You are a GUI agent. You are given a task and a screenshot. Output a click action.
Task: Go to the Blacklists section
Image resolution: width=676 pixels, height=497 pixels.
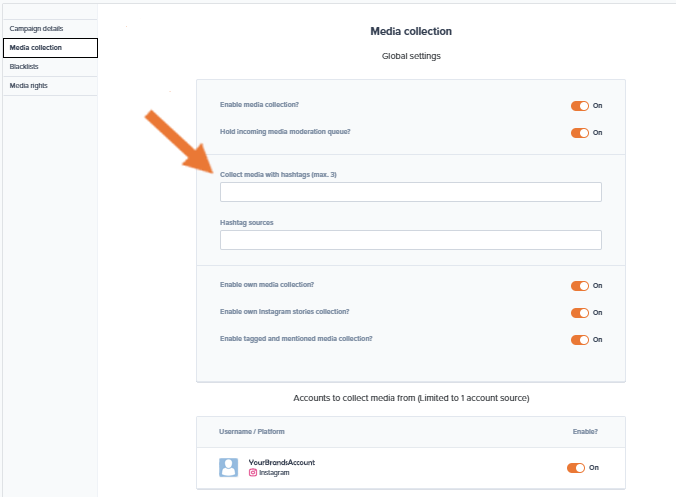click(25, 66)
